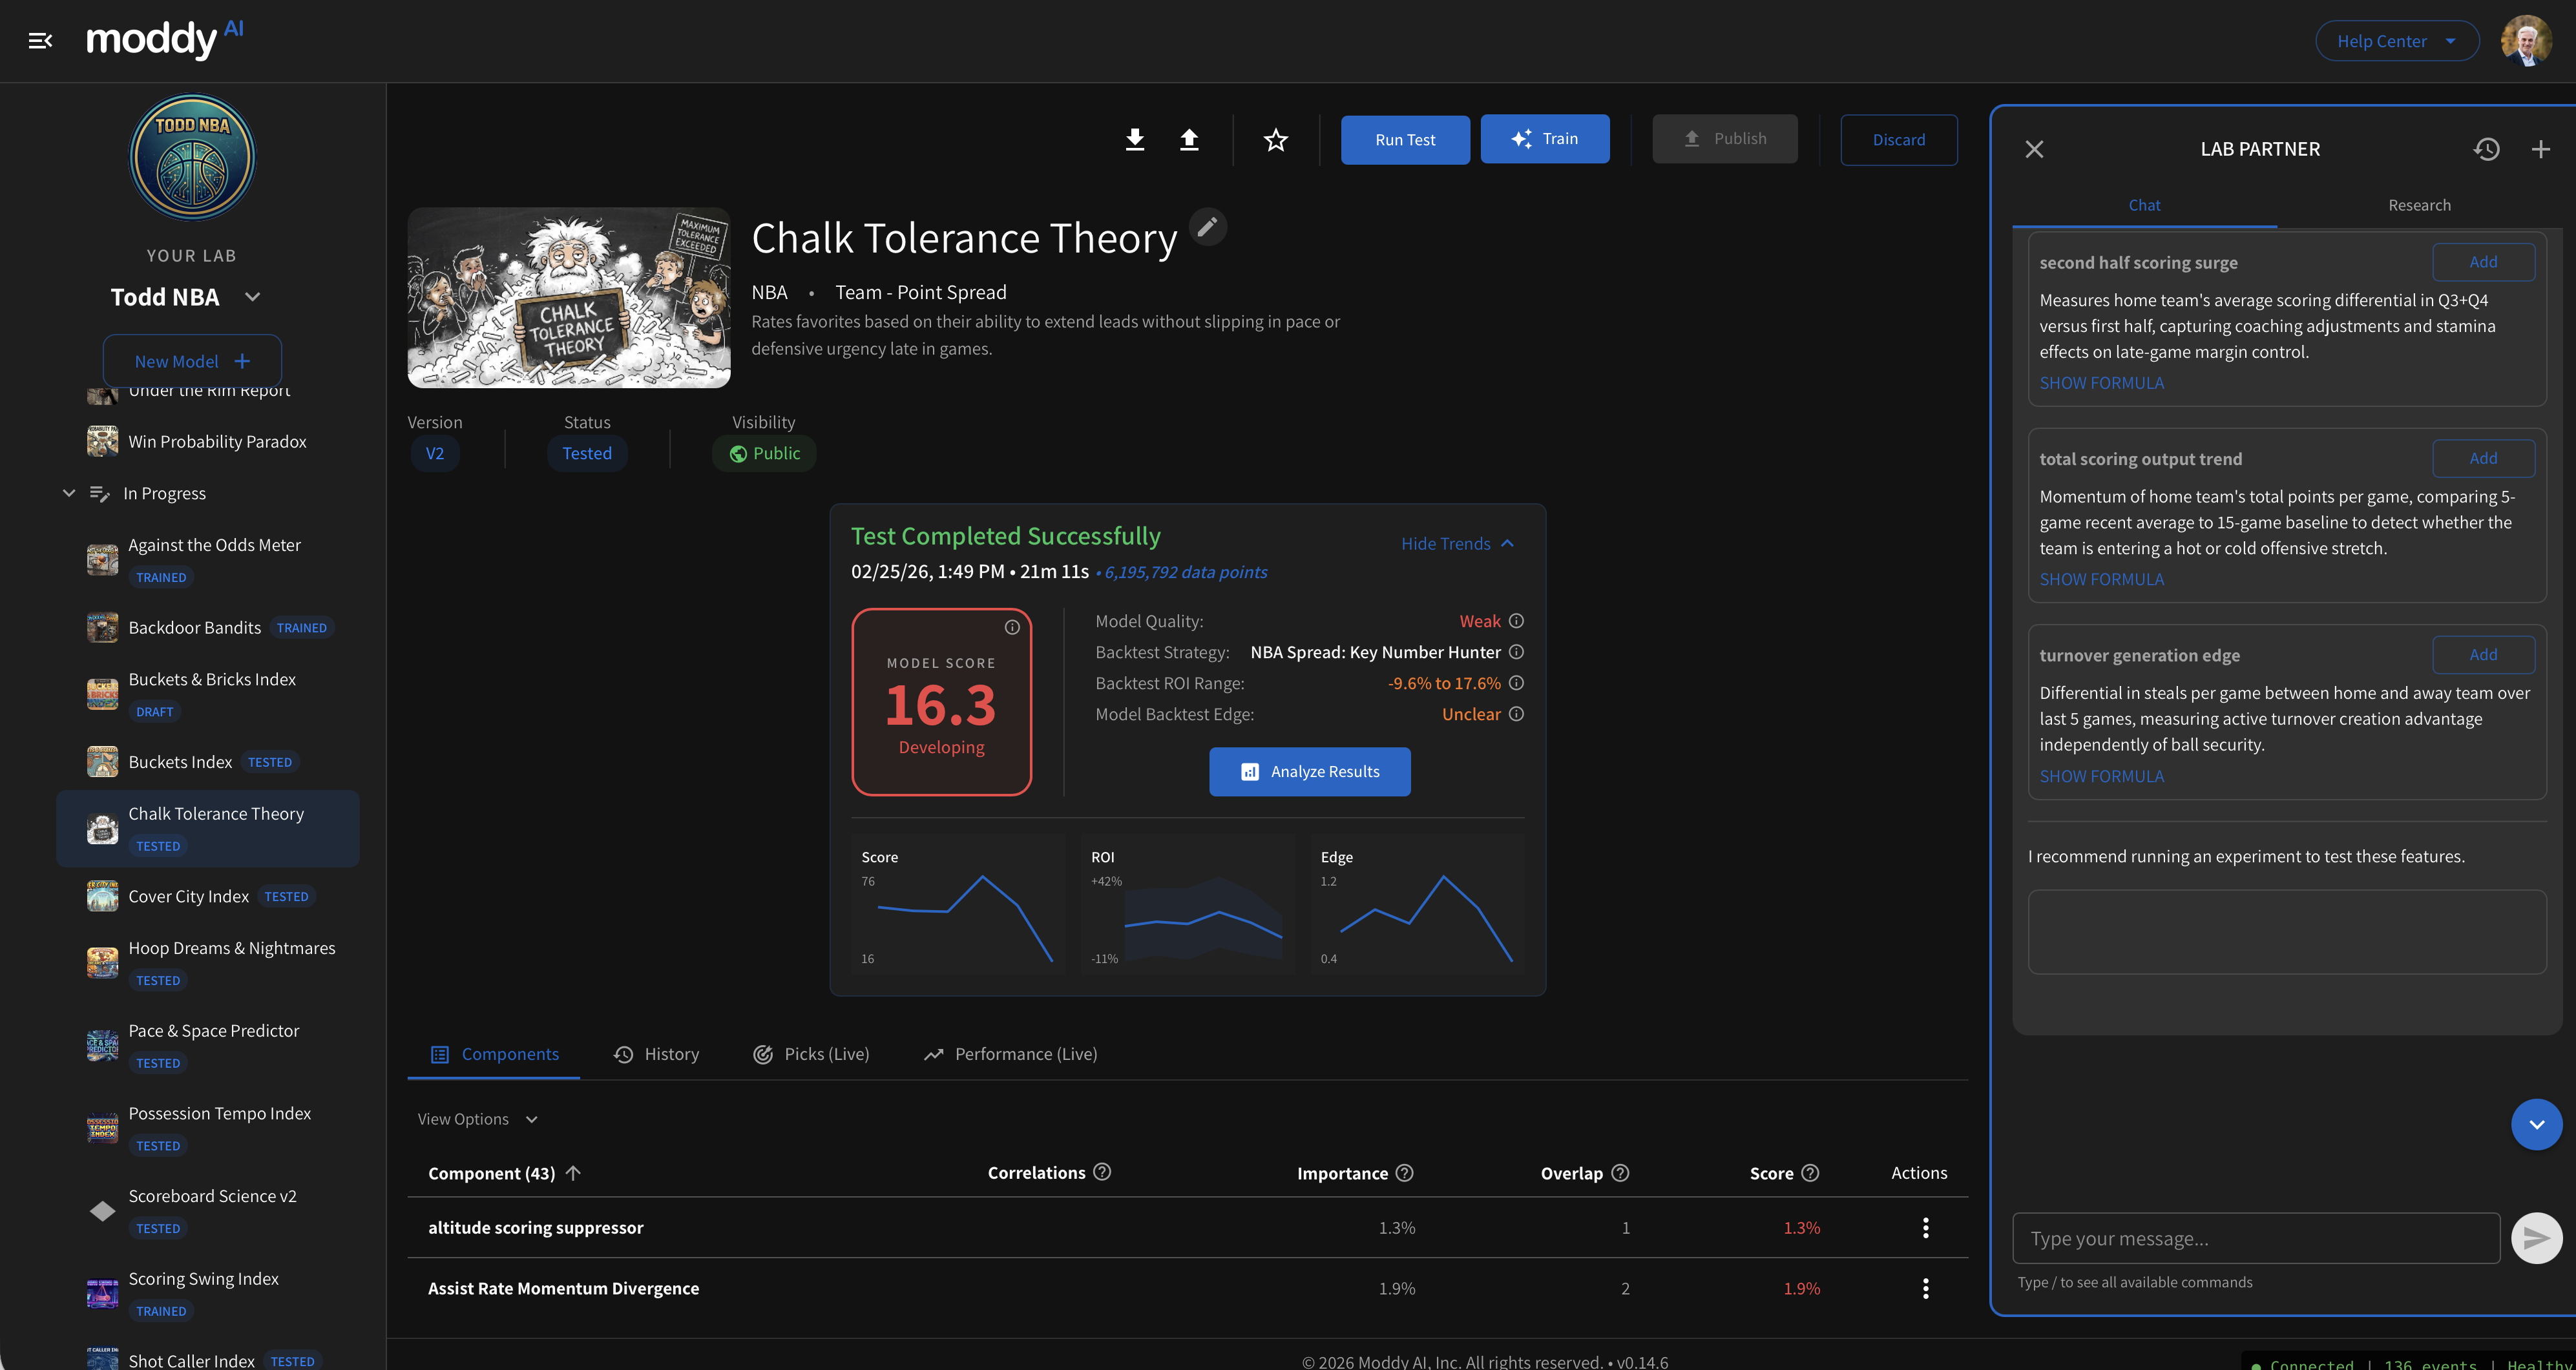Type in the Lab Partner message field
2576x1370 pixels.
[x=2250, y=1237]
